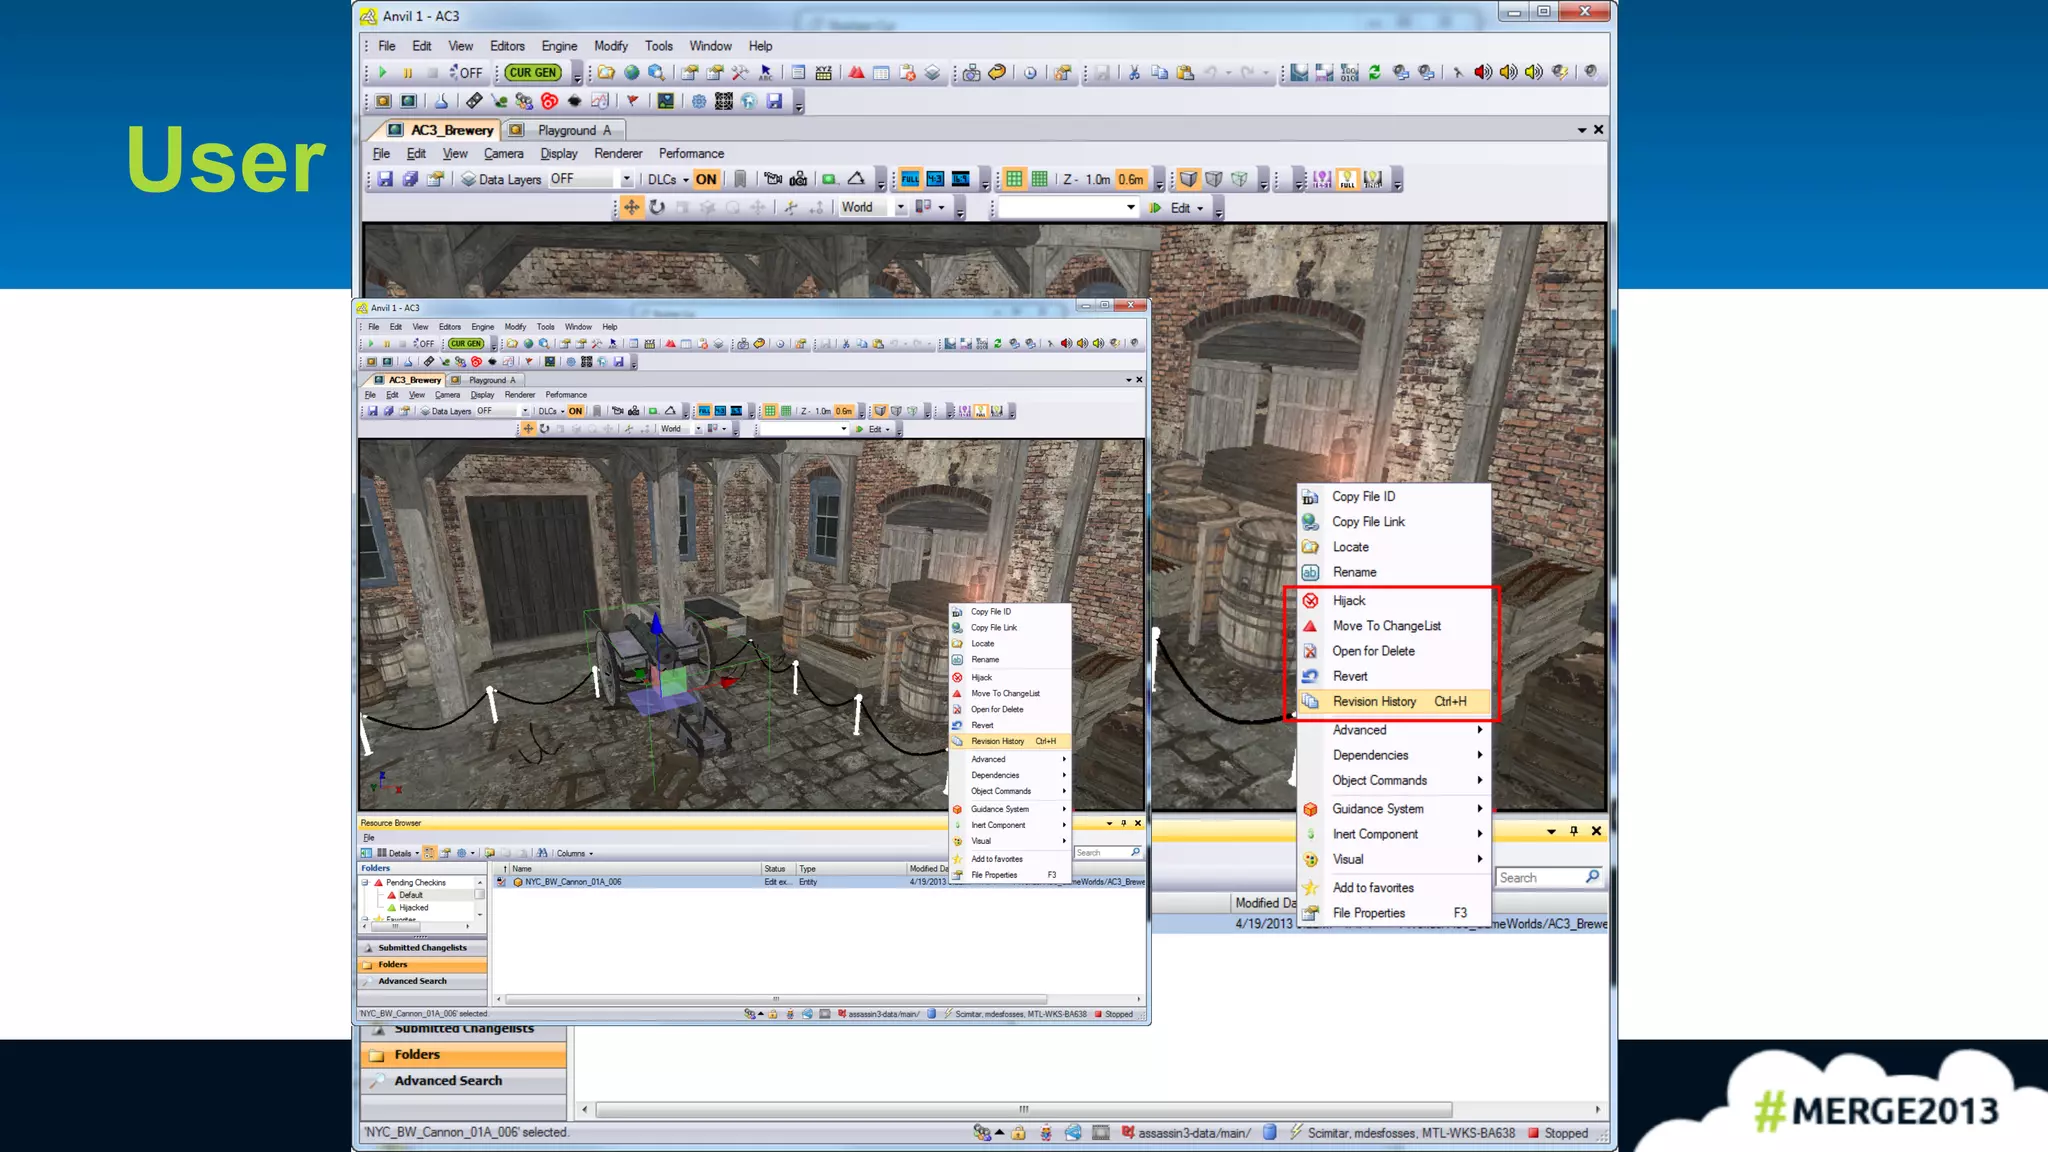Open the Columns dropdown in the small Resource Browser
2048x1152 pixels.
[x=575, y=853]
